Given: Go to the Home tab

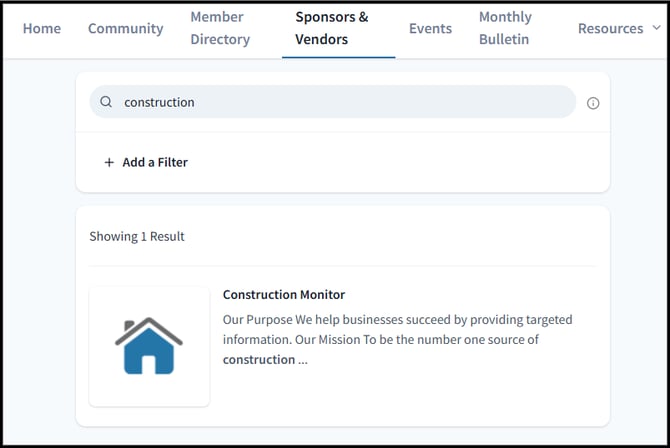Looking at the screenshot, I should pos(42,28).
